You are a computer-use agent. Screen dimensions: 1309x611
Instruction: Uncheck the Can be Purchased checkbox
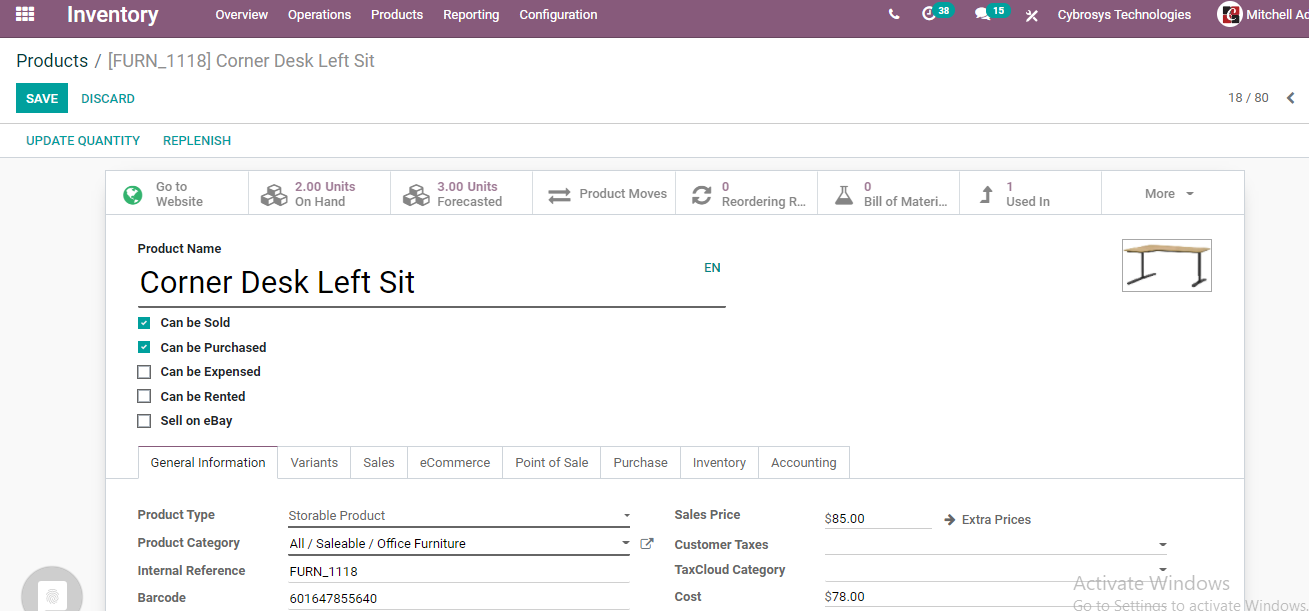point(144,347)
